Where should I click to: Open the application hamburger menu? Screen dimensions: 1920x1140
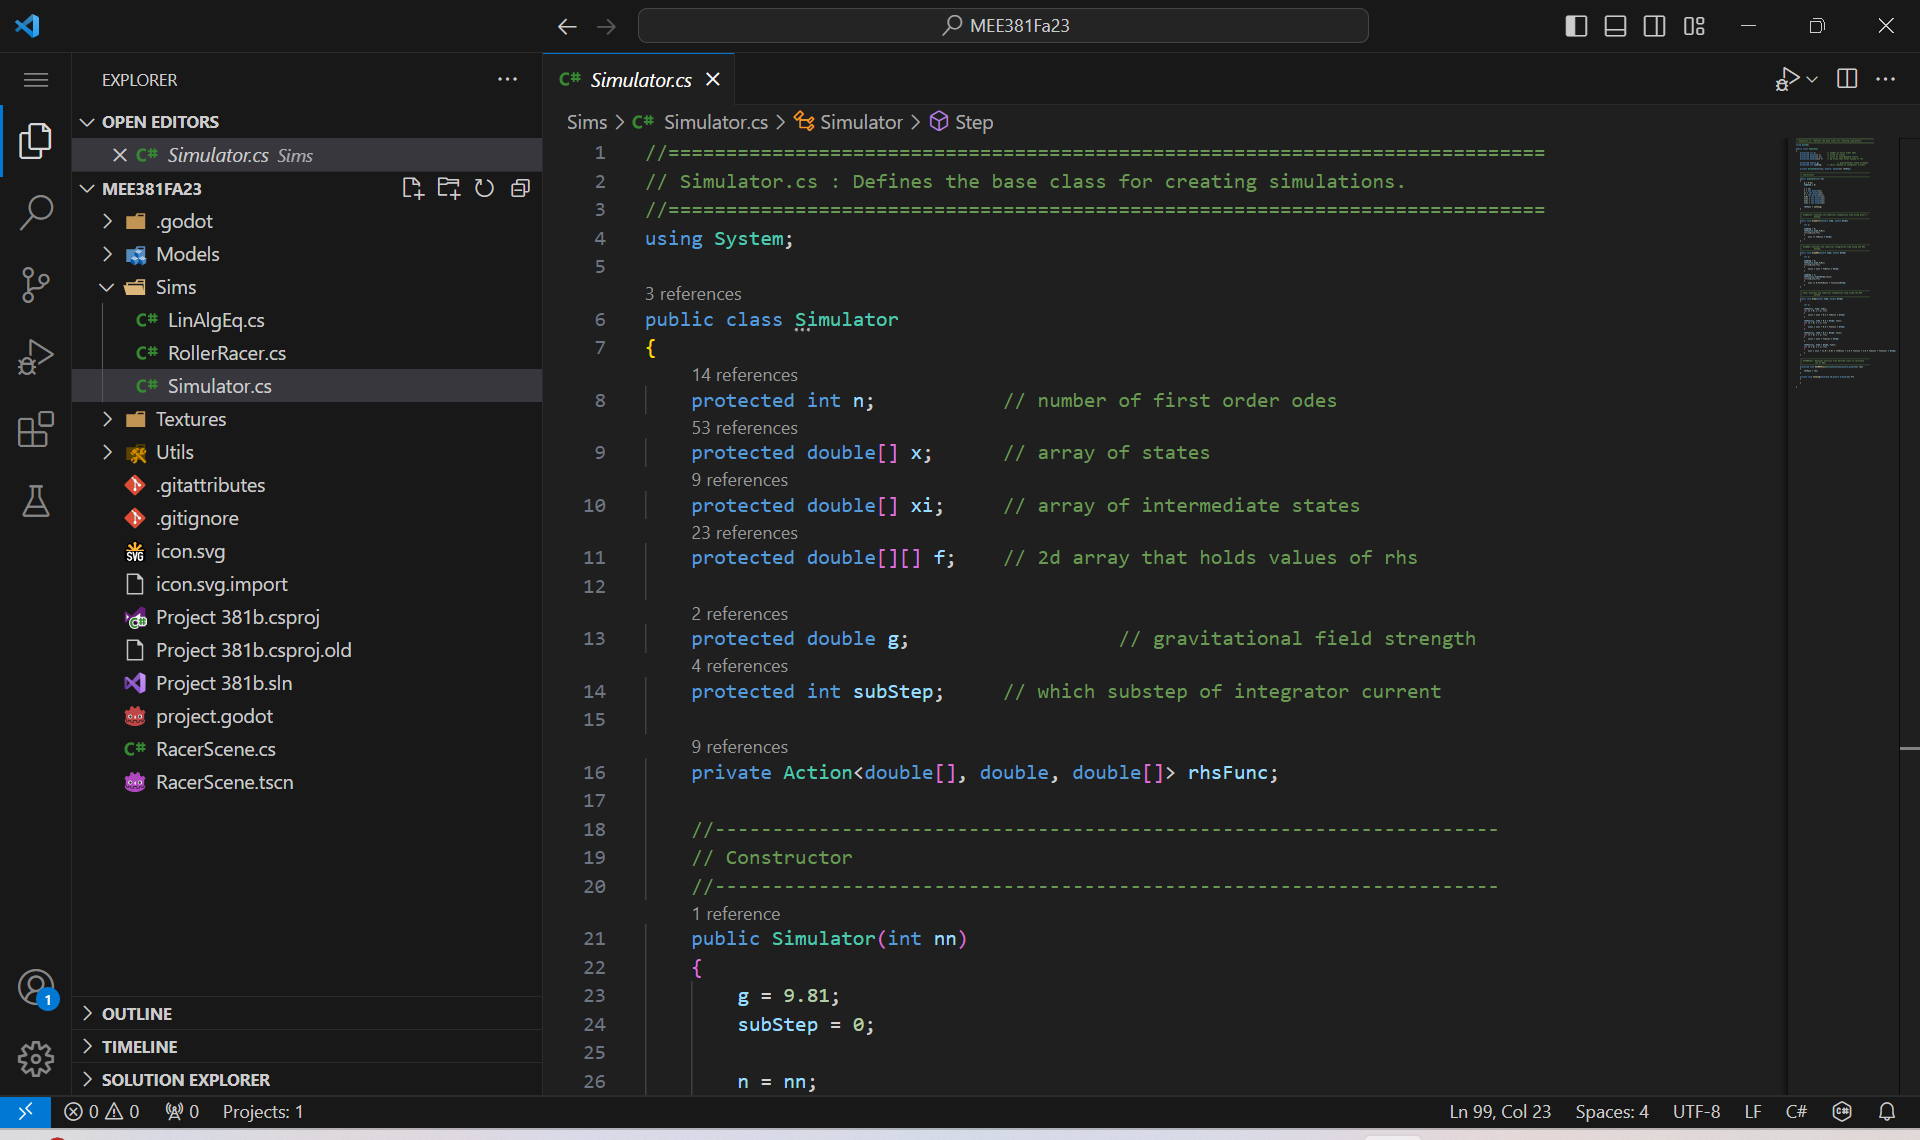coord(36,79)
